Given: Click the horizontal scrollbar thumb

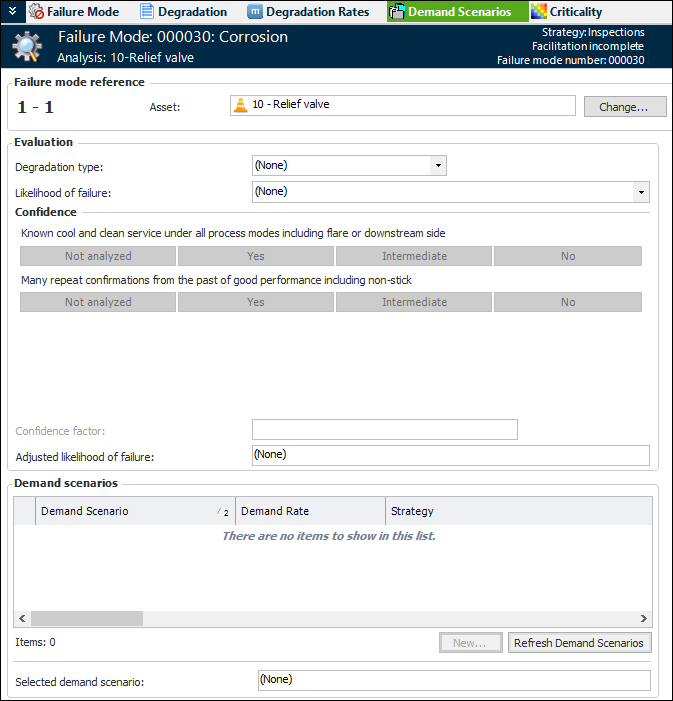Looking at the screenshot, I should coord(87,619).
